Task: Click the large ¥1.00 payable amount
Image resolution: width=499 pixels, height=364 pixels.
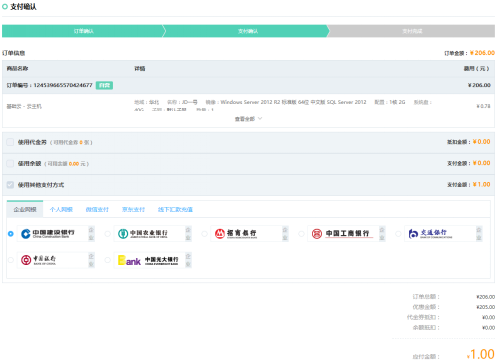Action: 480,354
